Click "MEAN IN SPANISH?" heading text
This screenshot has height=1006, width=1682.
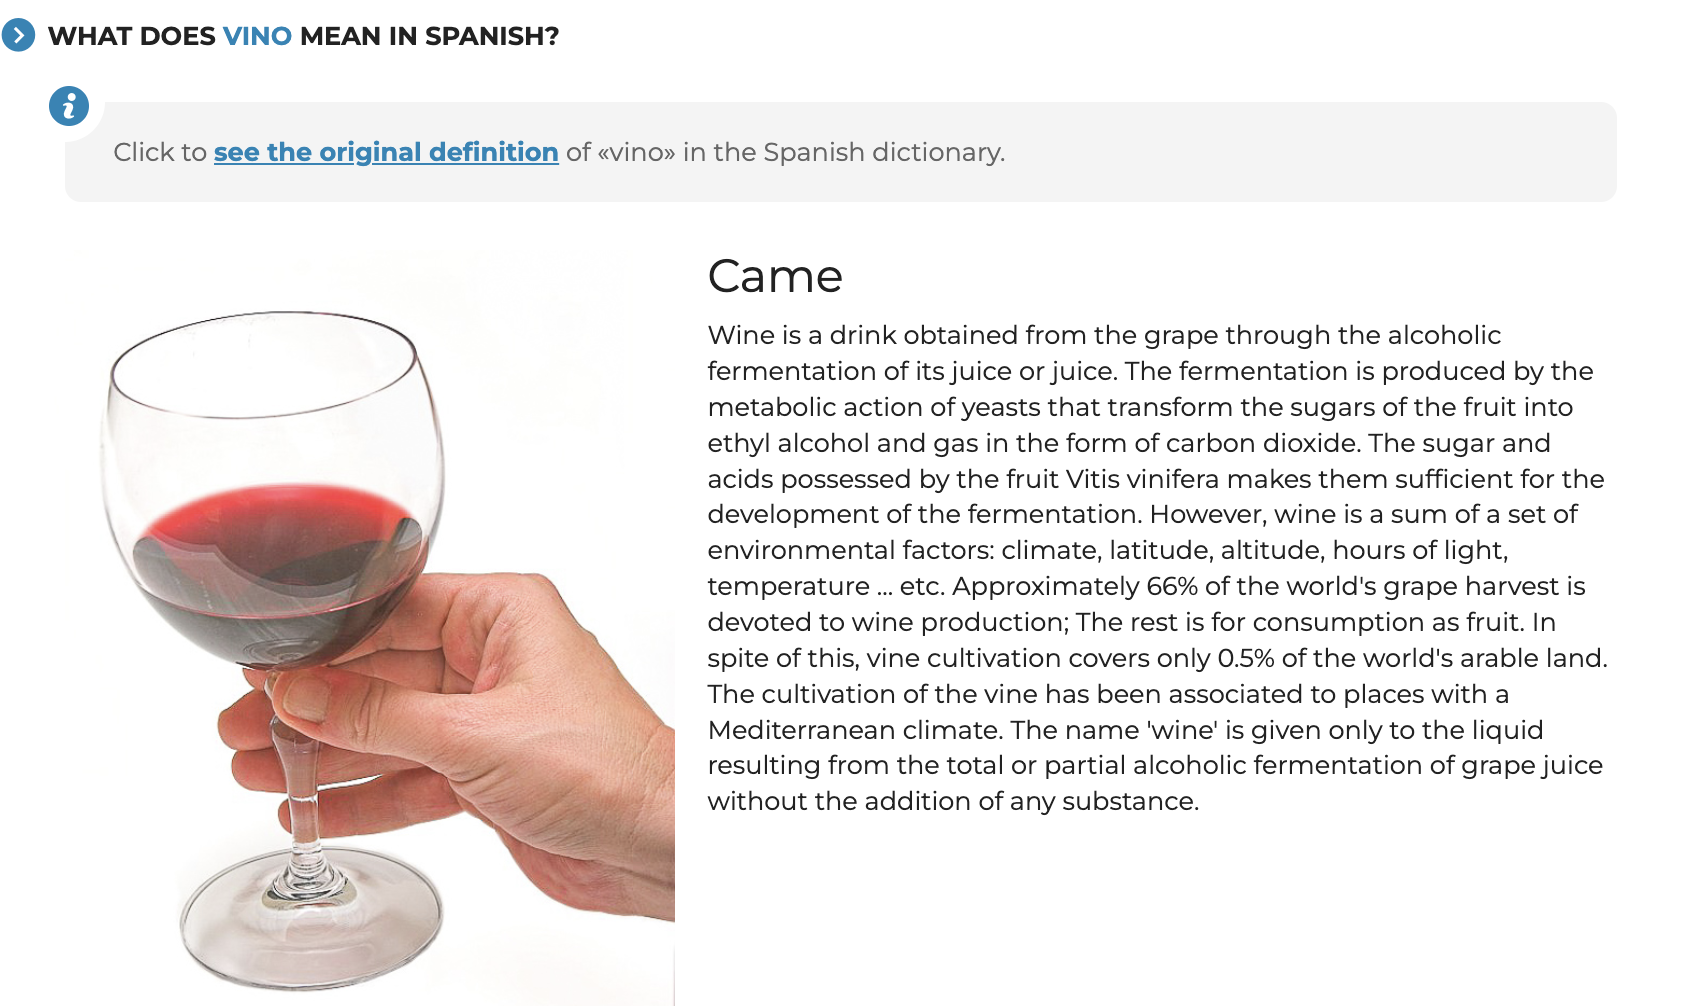pos(429,36)
